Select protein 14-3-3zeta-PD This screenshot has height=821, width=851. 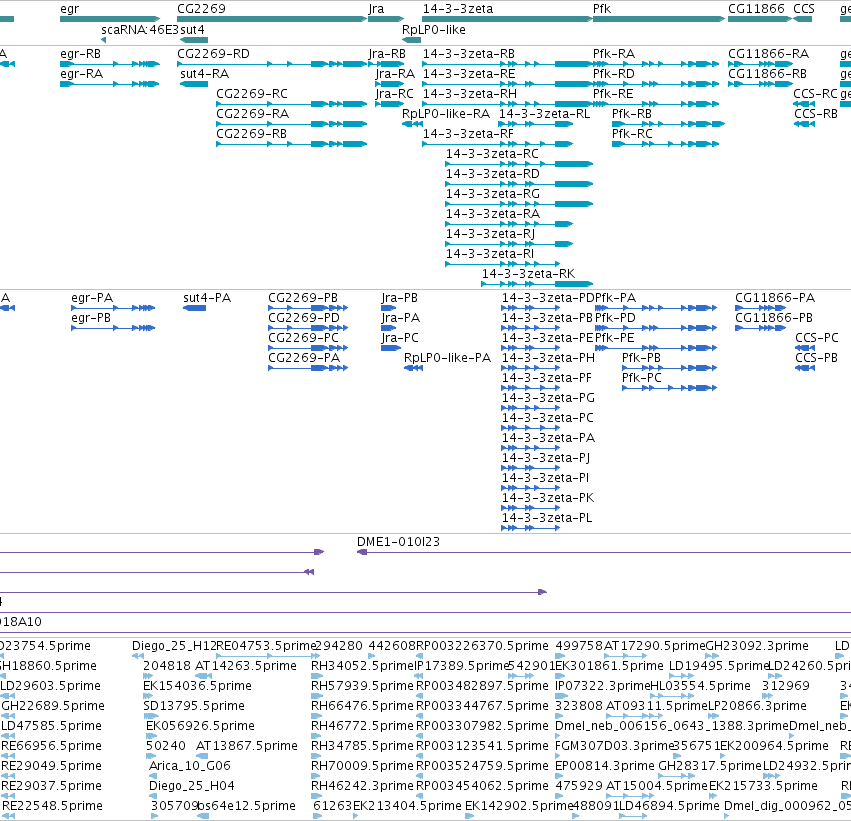[x=530, y=308]
